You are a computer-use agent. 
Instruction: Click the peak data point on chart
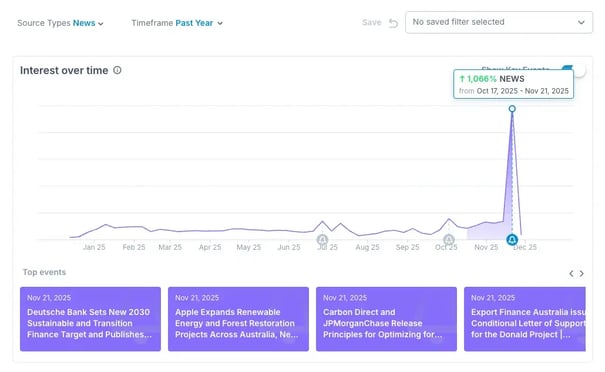click(x=512, y=109)
